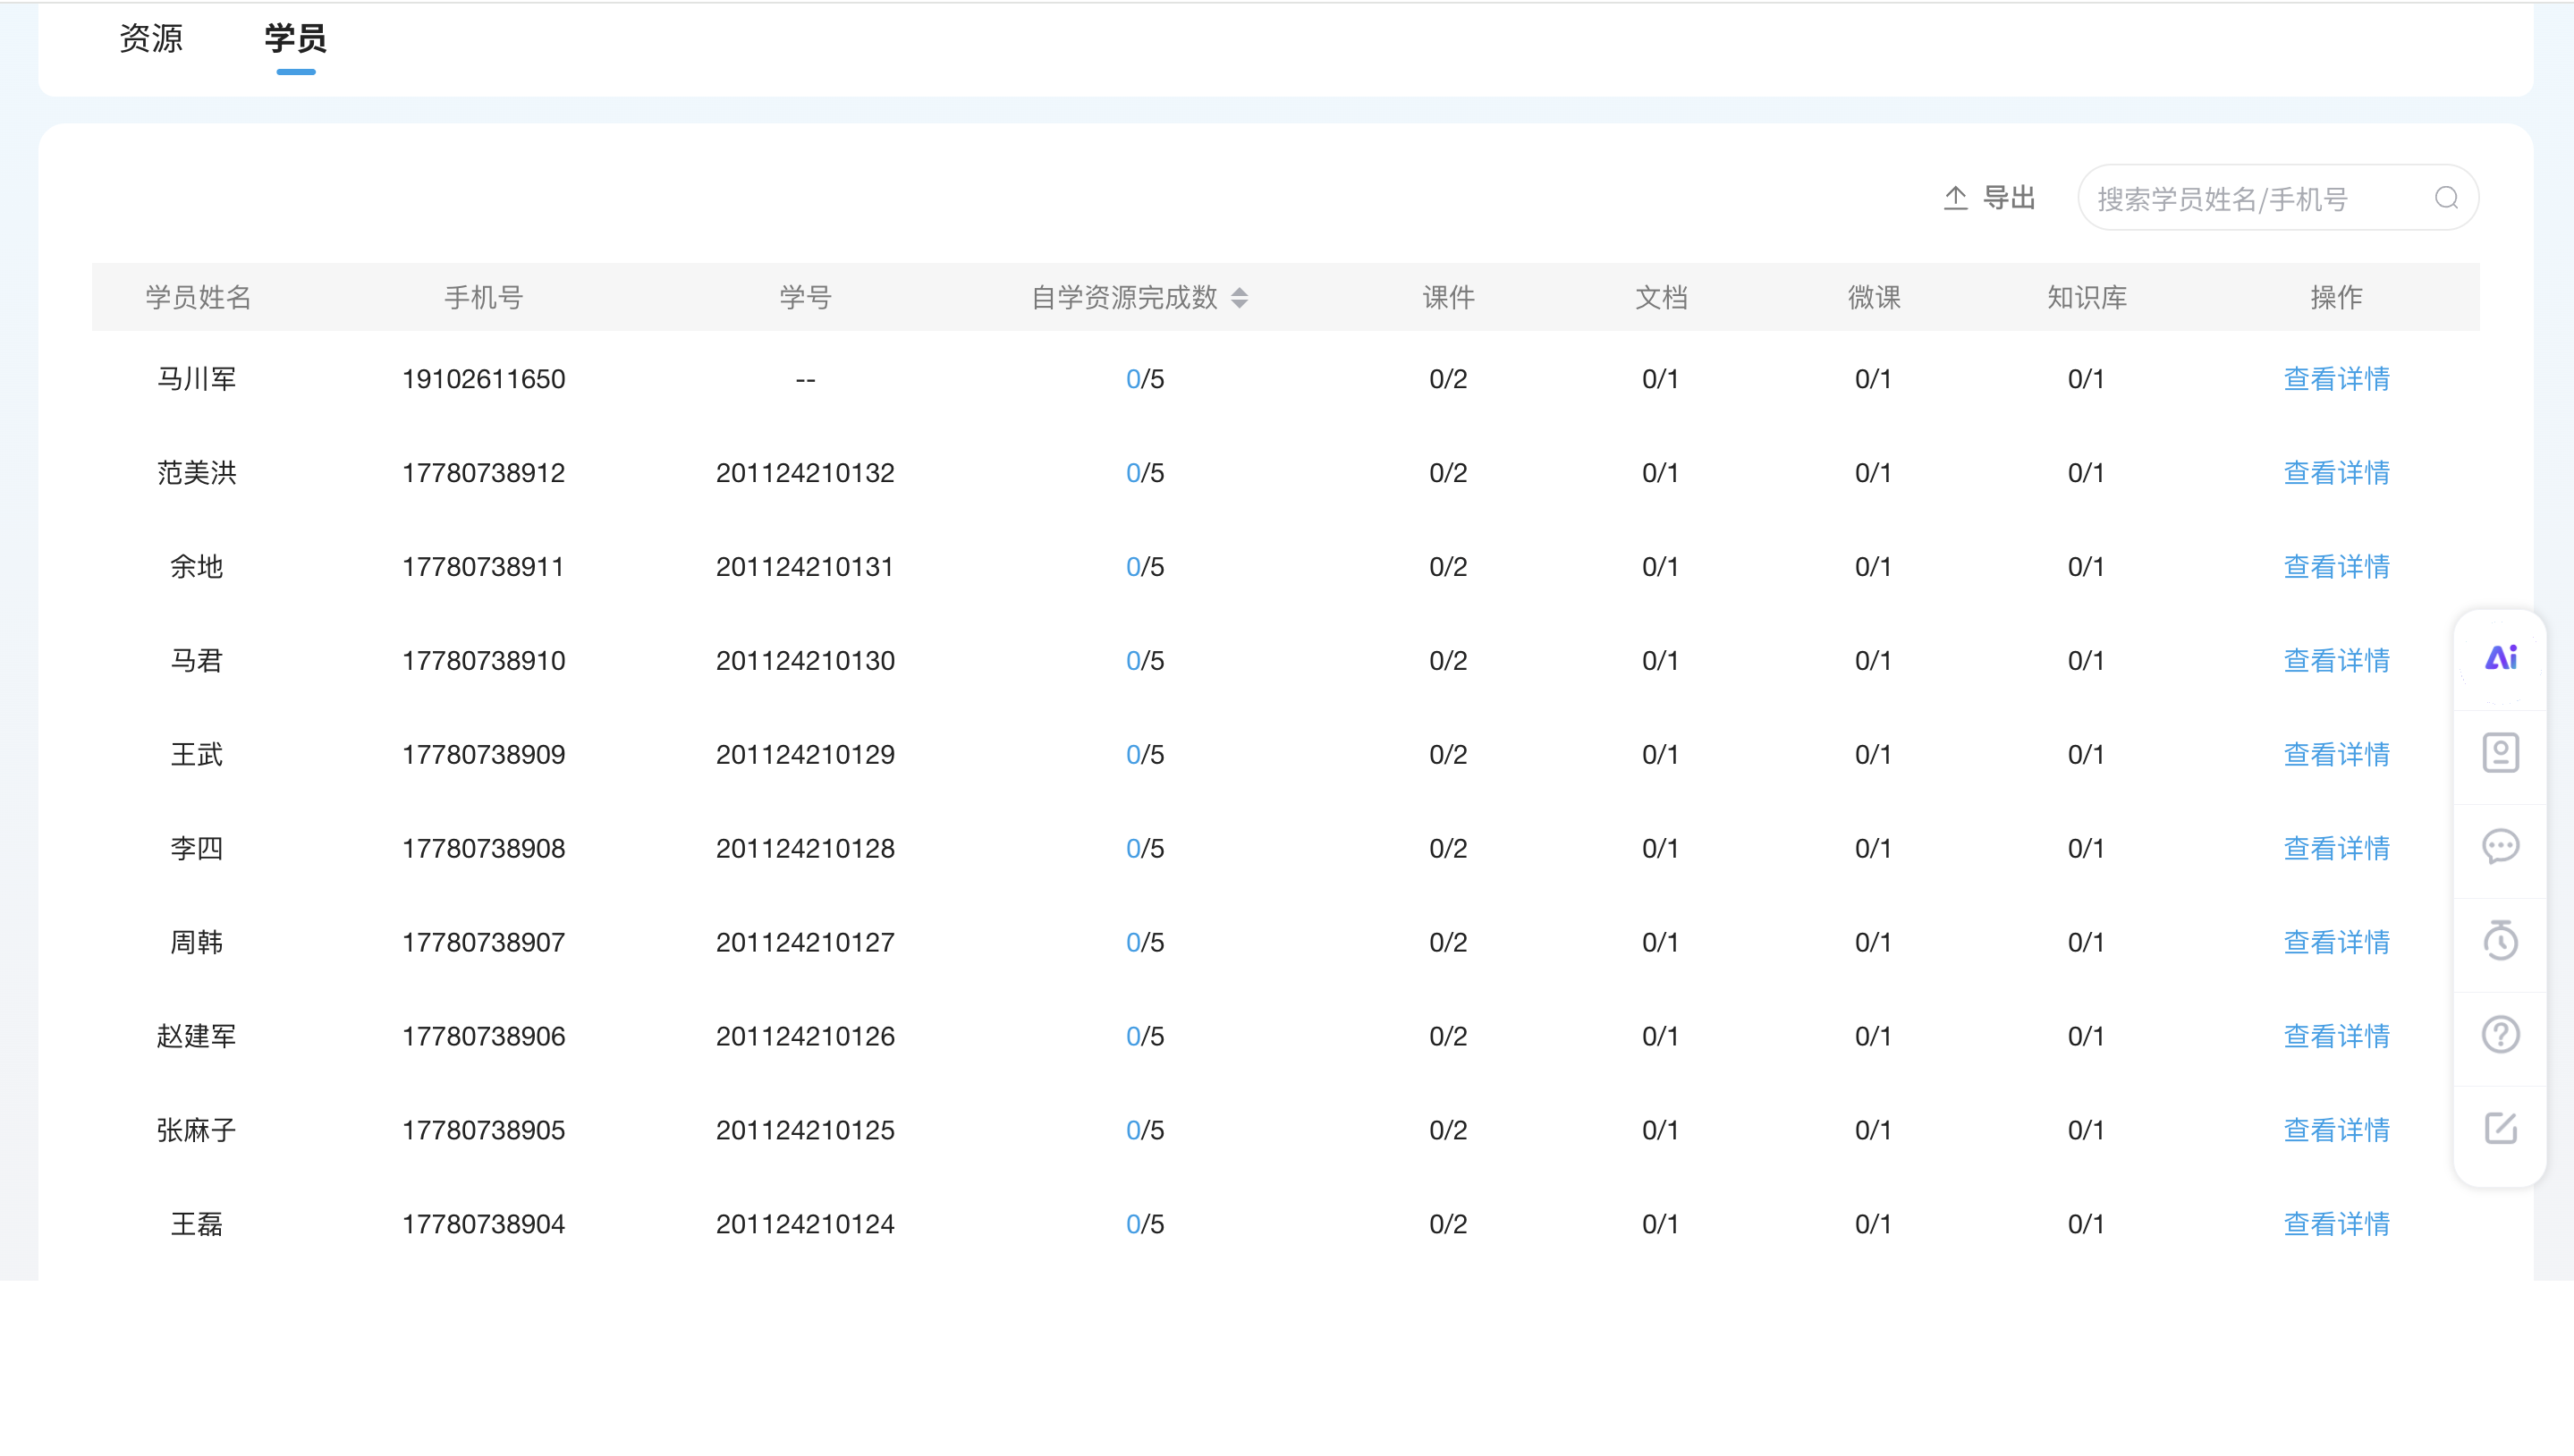Click the name 张麻子
The image size is (2574, 1456).
click(x=197, y=1131)
